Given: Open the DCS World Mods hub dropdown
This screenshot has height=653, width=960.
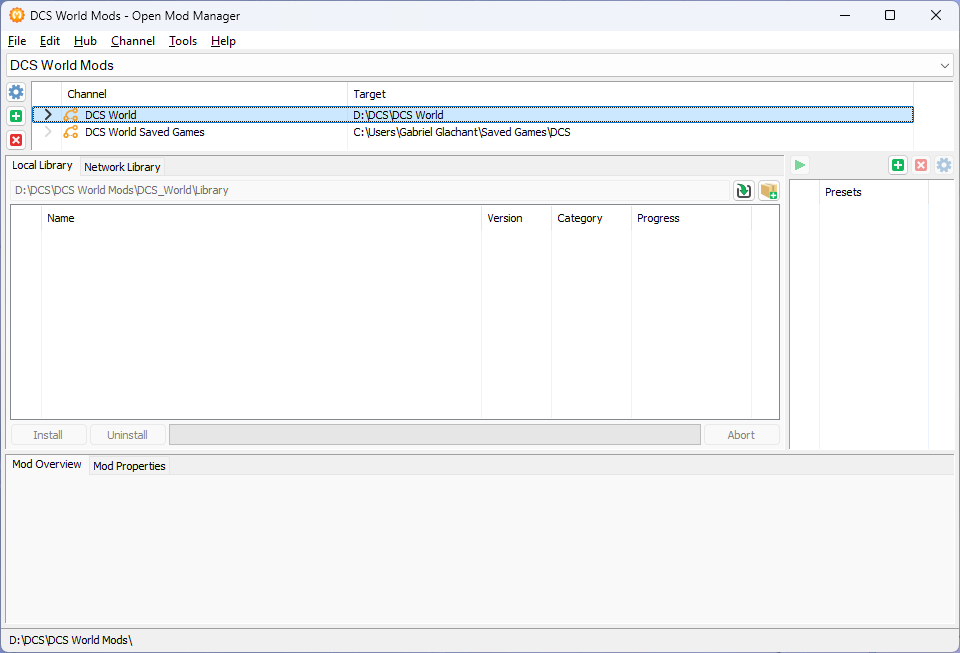Looking at the screenshot, I should (945, 65).
